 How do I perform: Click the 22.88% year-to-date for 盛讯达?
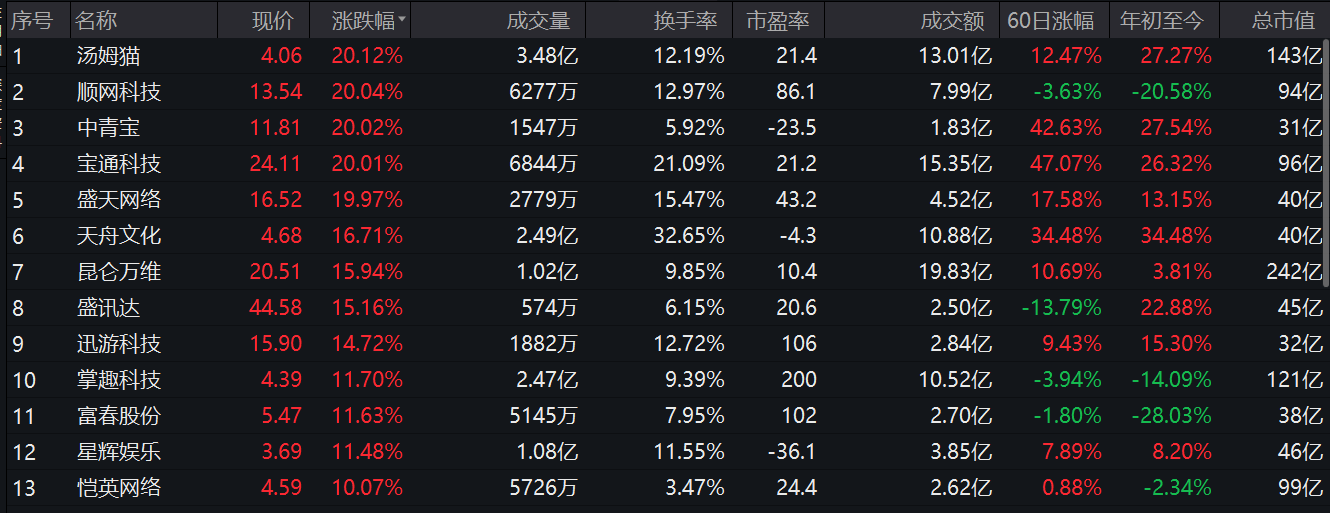tap(1176, 308)
